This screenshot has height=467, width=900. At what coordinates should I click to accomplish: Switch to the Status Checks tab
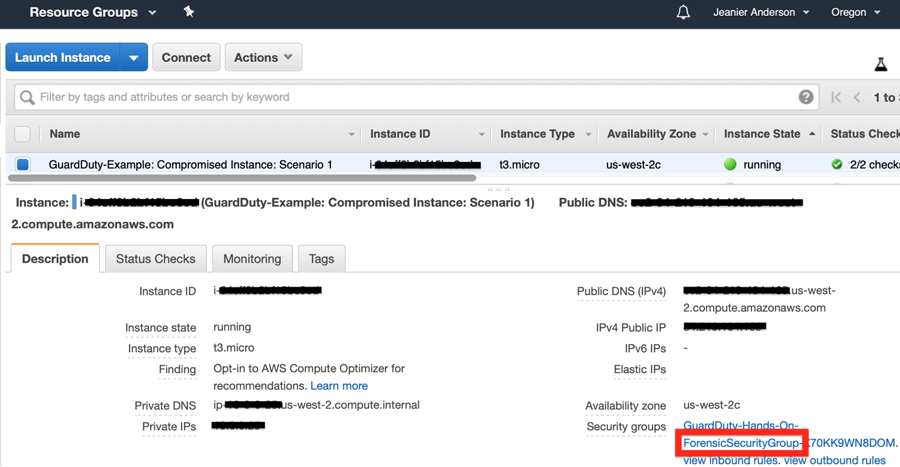pos(156,259)
